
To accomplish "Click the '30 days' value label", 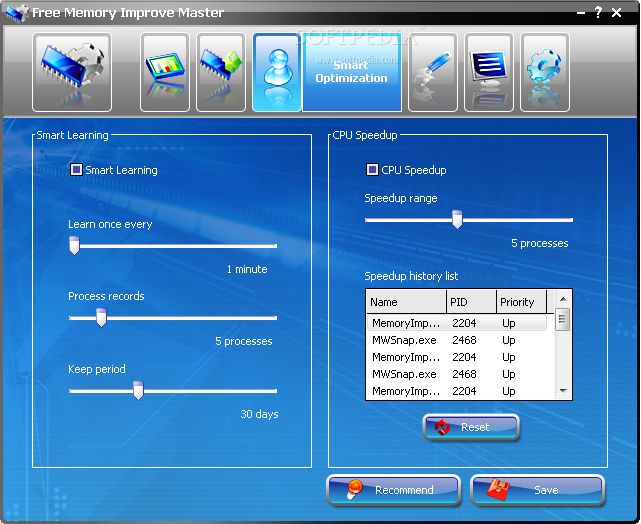I will click(x=259, y=414).
